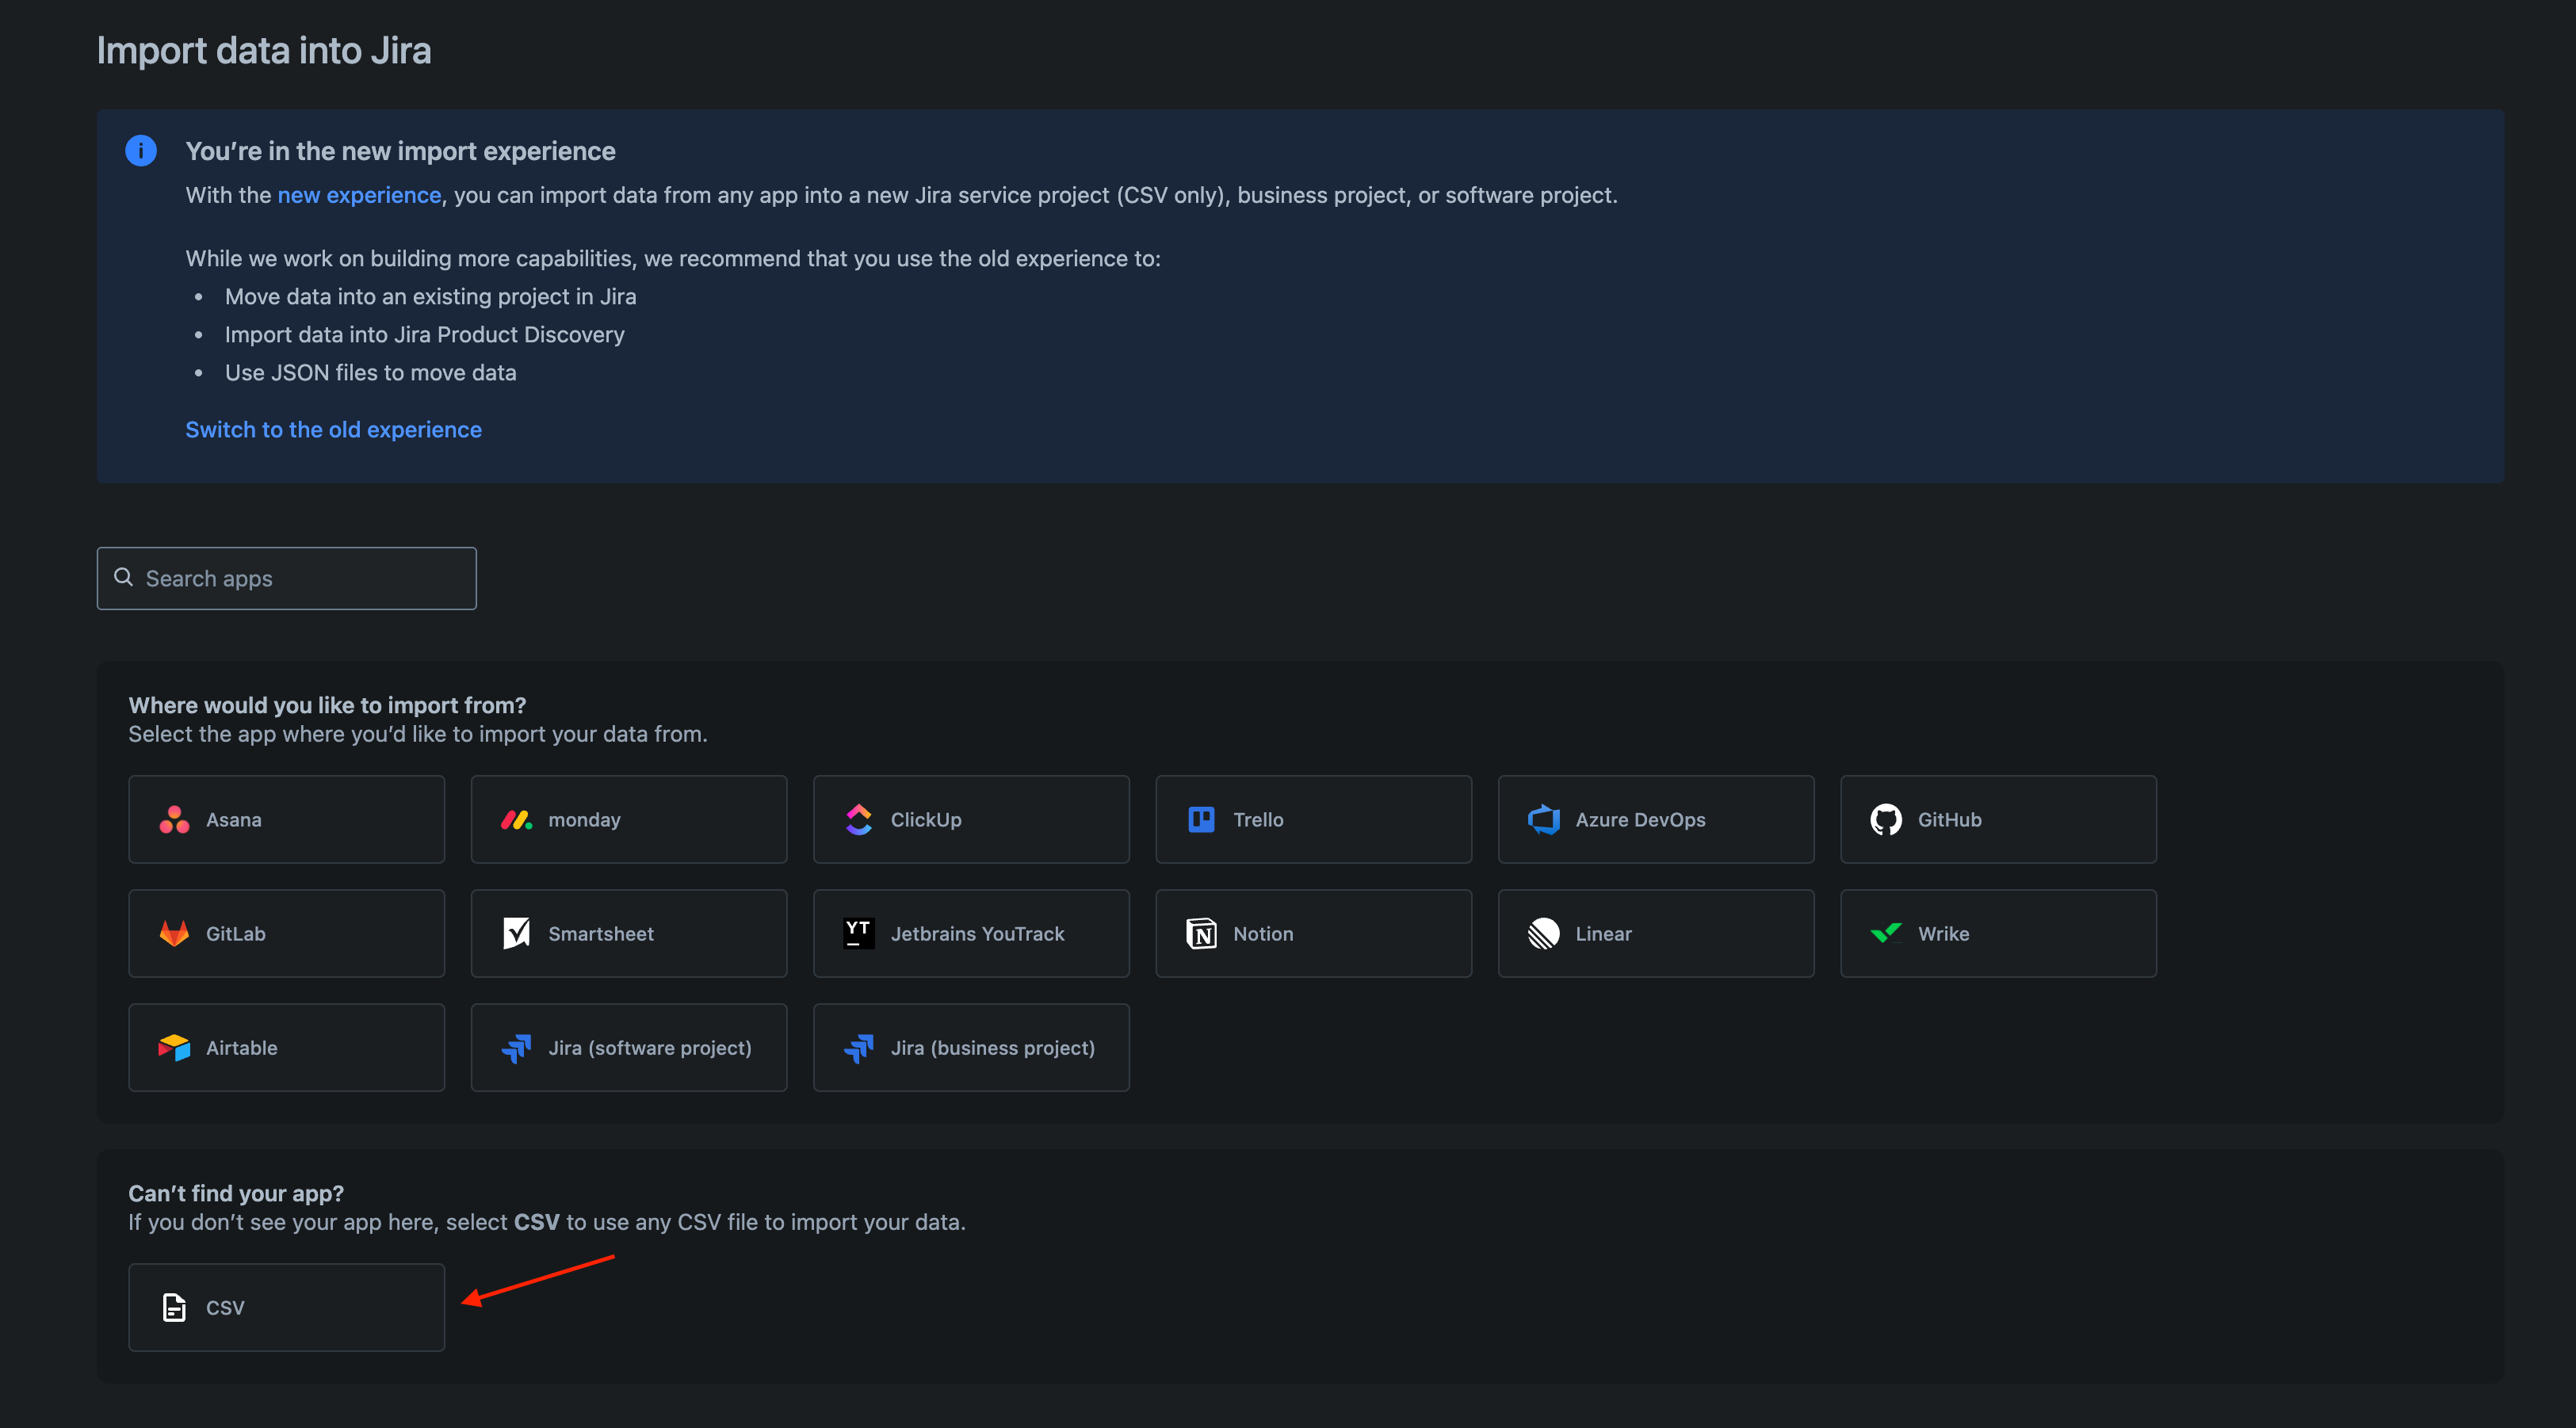Choose the Trello board icon
Screen dimensions: 2576x1428
coord(1200,819)
